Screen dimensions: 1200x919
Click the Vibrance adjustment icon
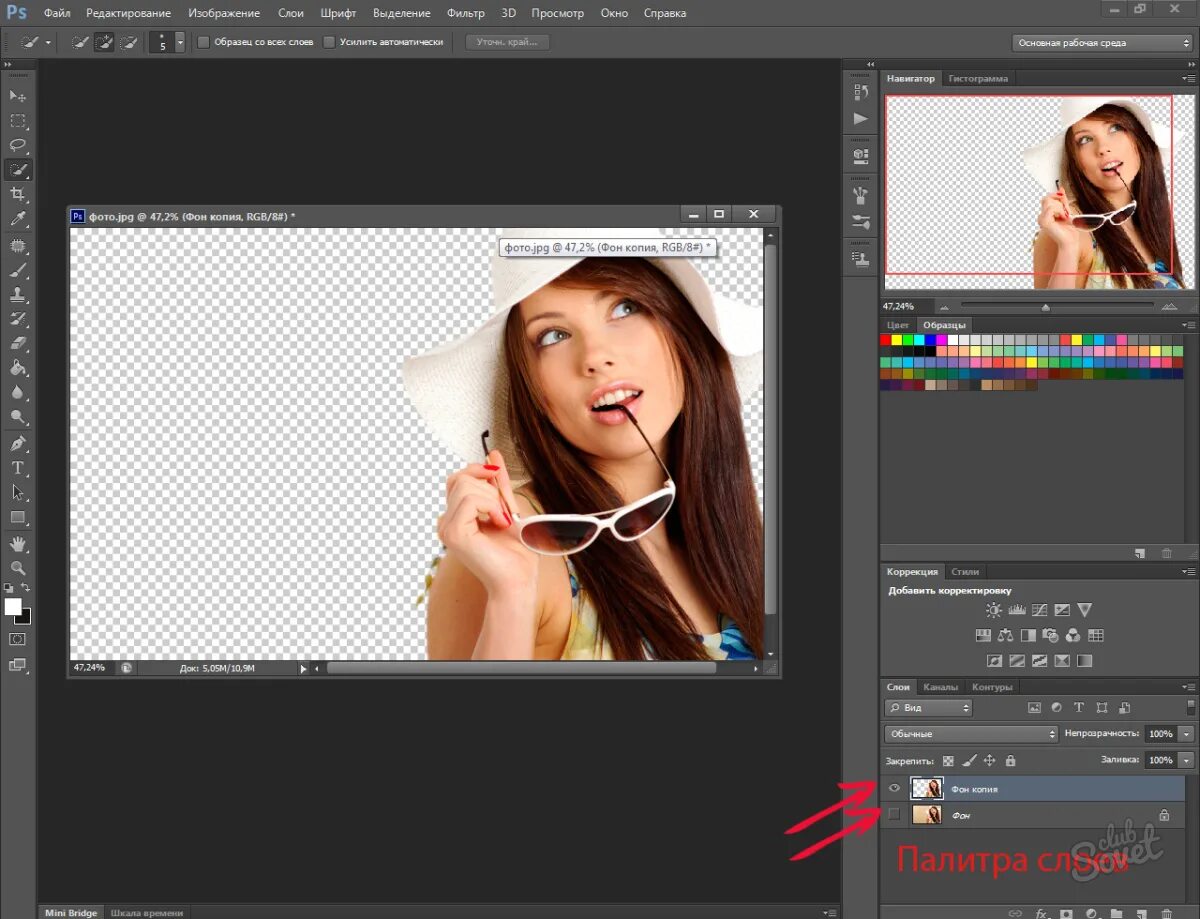(x=1085, y=610)
